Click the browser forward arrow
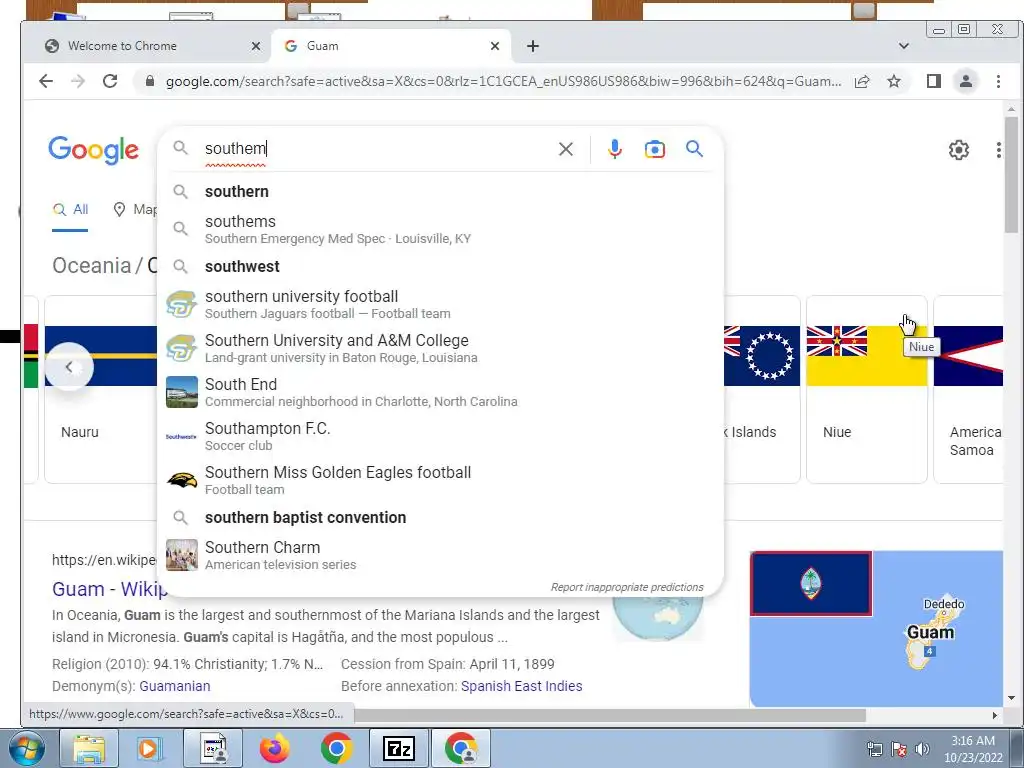Viewport: 1024px width, 768px height. click(78, 81)
